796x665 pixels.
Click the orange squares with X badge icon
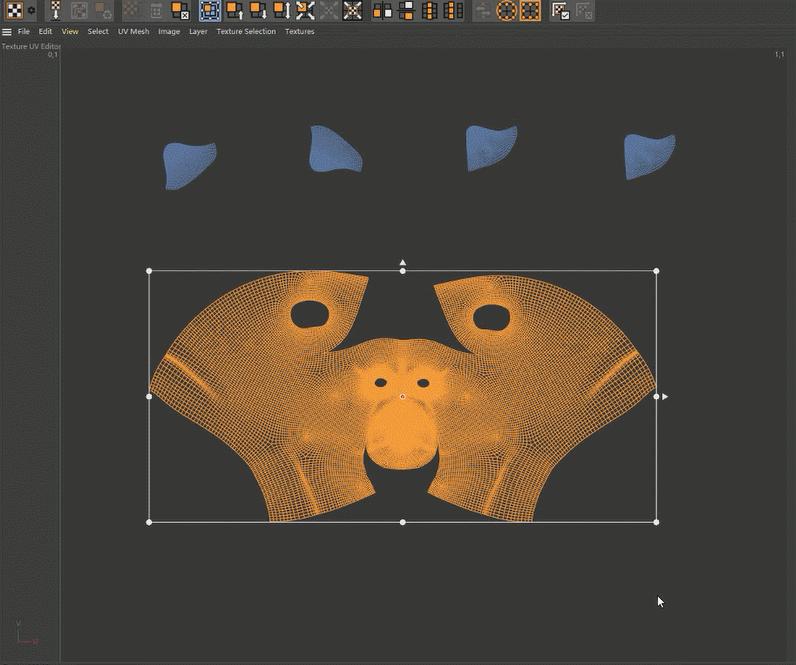tap(180, 10)
